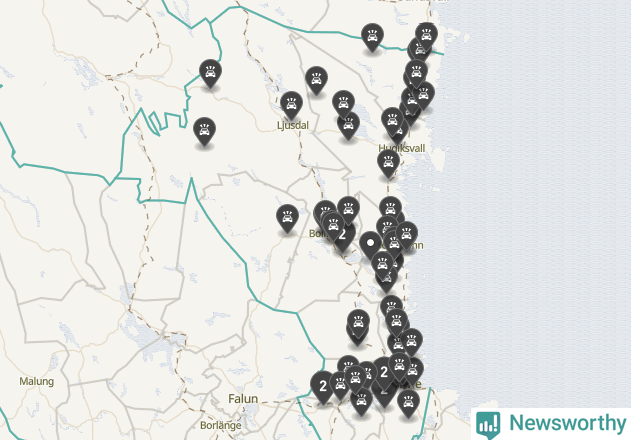Select the cluster marker 2 near Gävle
This screenshot has width=631, height=440.
coord(384,372)
